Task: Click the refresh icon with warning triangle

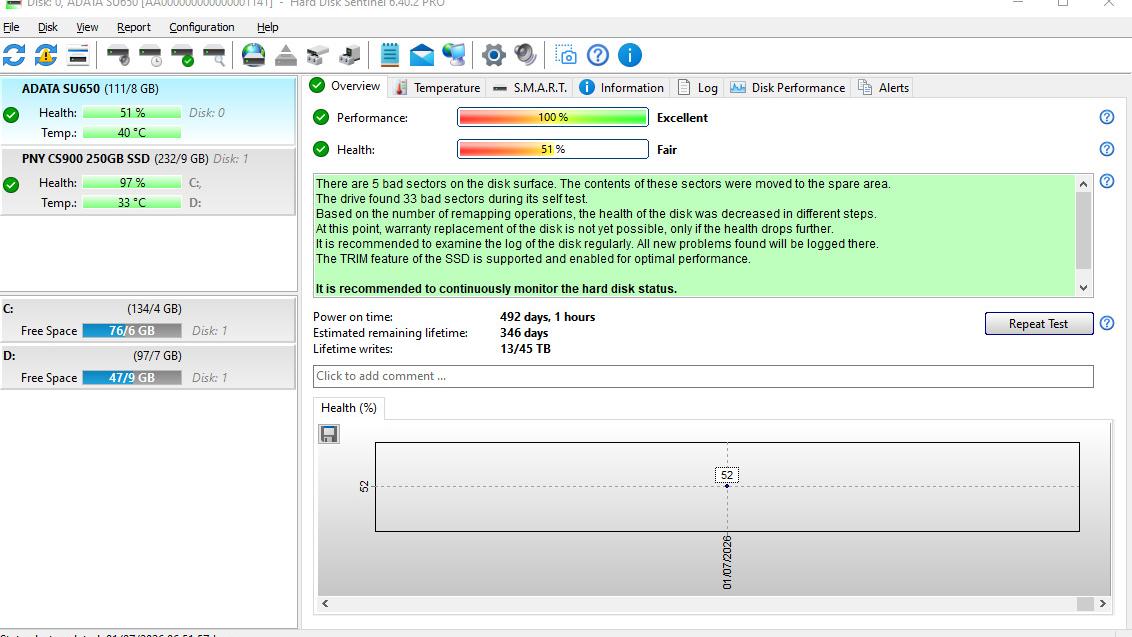Action: point(45,55)
